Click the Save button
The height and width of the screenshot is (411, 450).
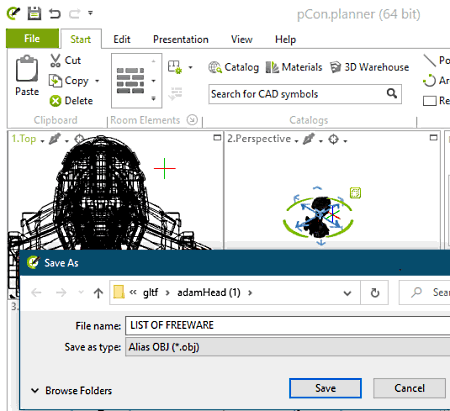[x=325, y=388]
